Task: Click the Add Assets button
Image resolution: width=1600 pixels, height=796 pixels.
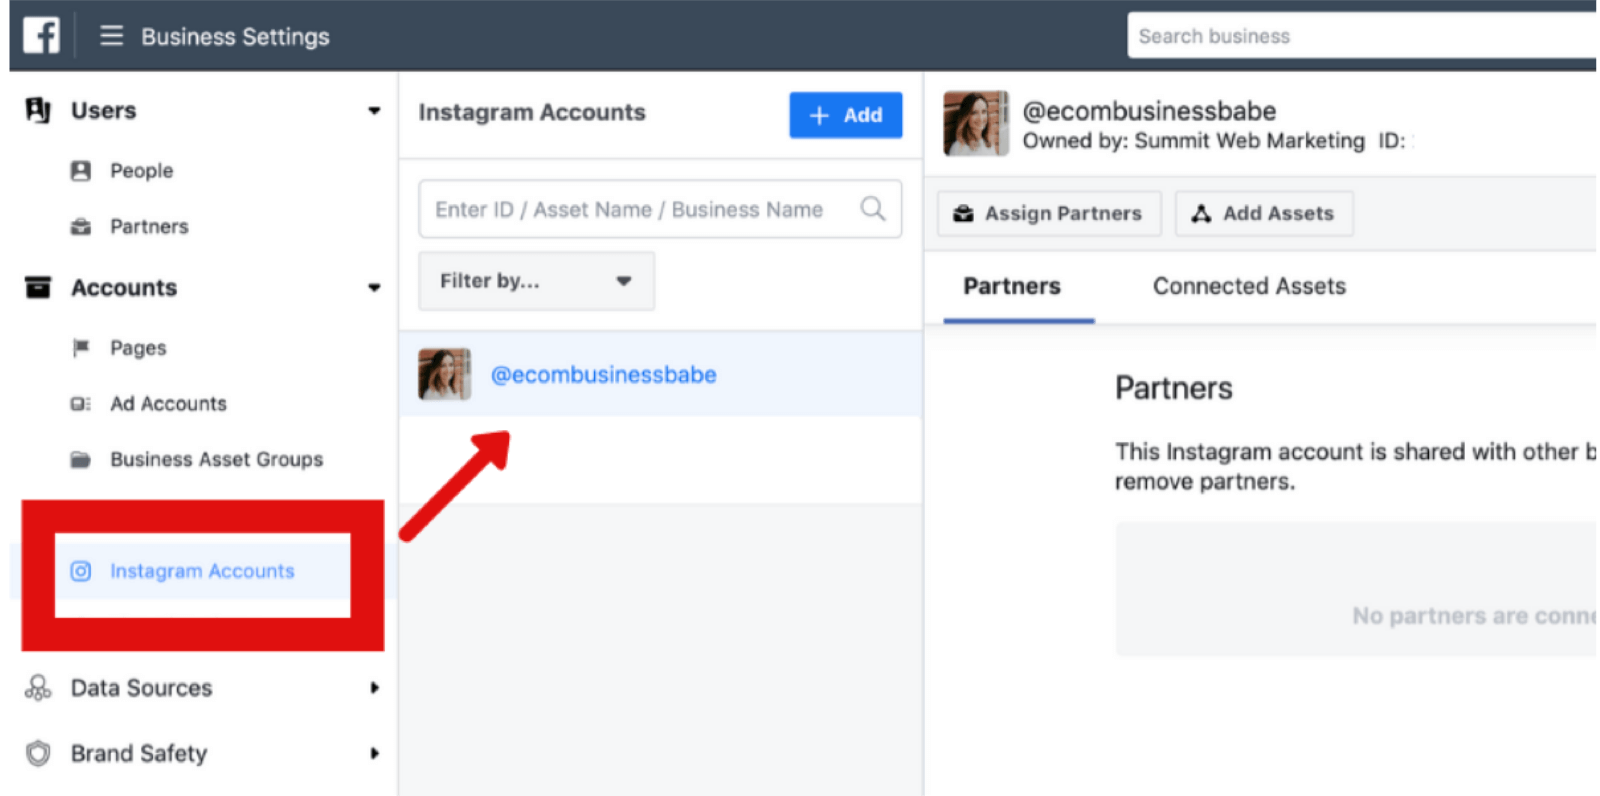Action: tap(1264, 213)
